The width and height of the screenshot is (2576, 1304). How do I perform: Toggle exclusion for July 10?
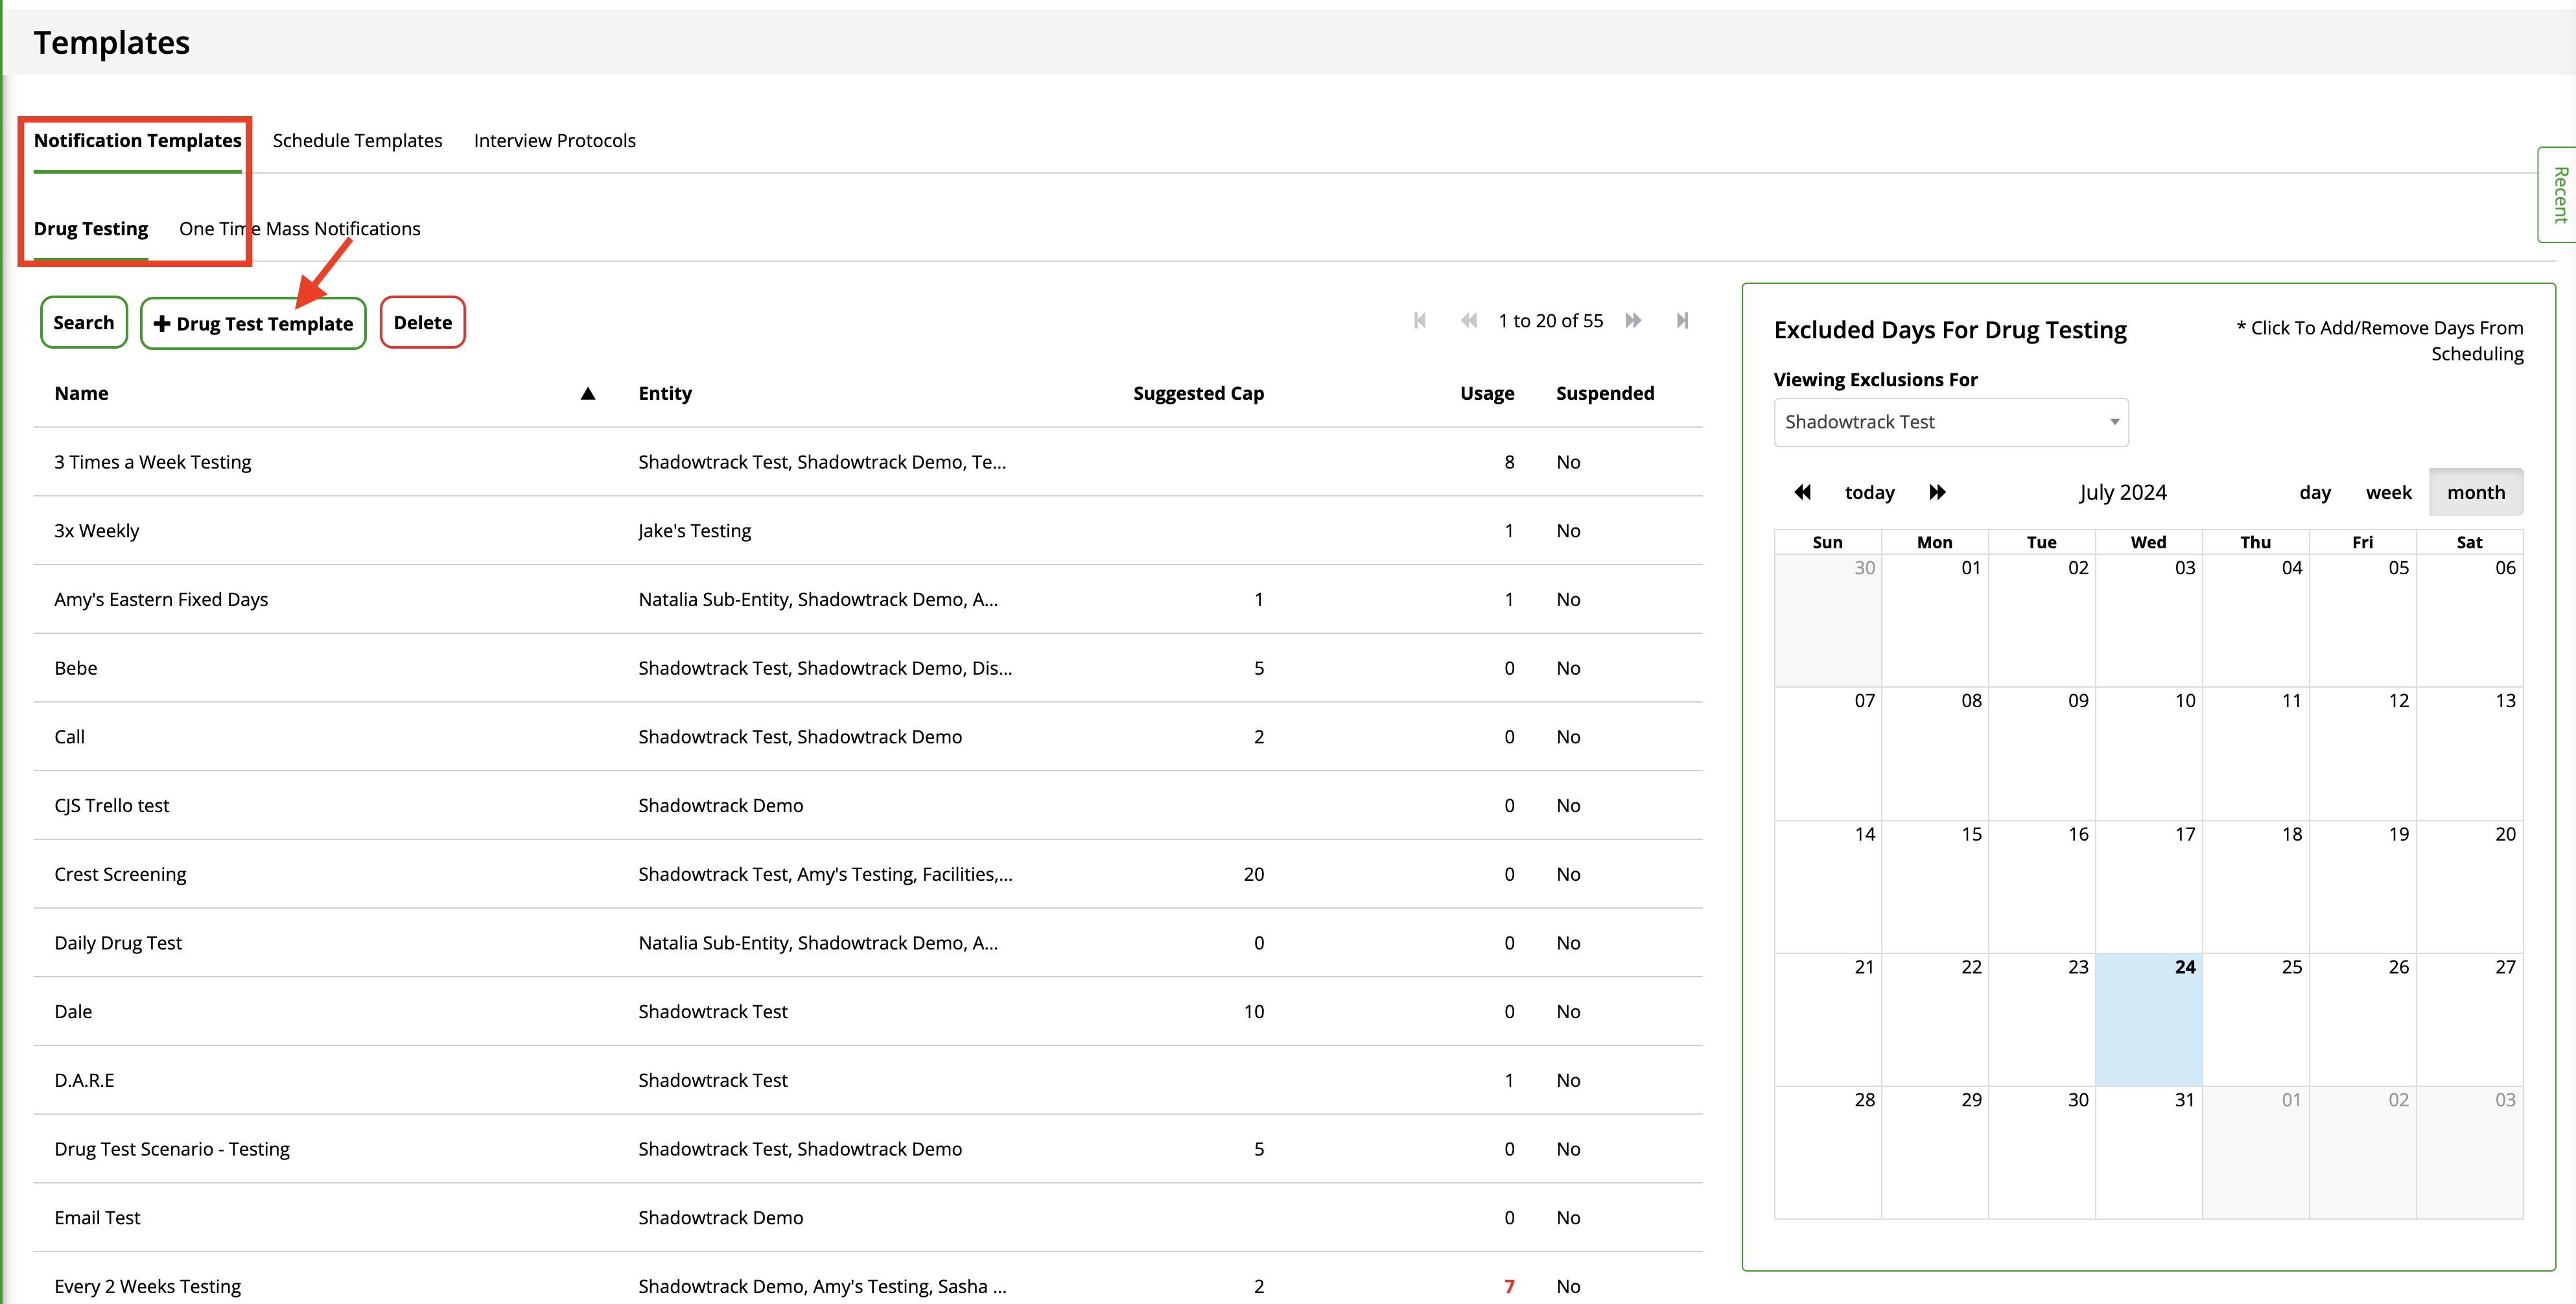[2148, 753]
